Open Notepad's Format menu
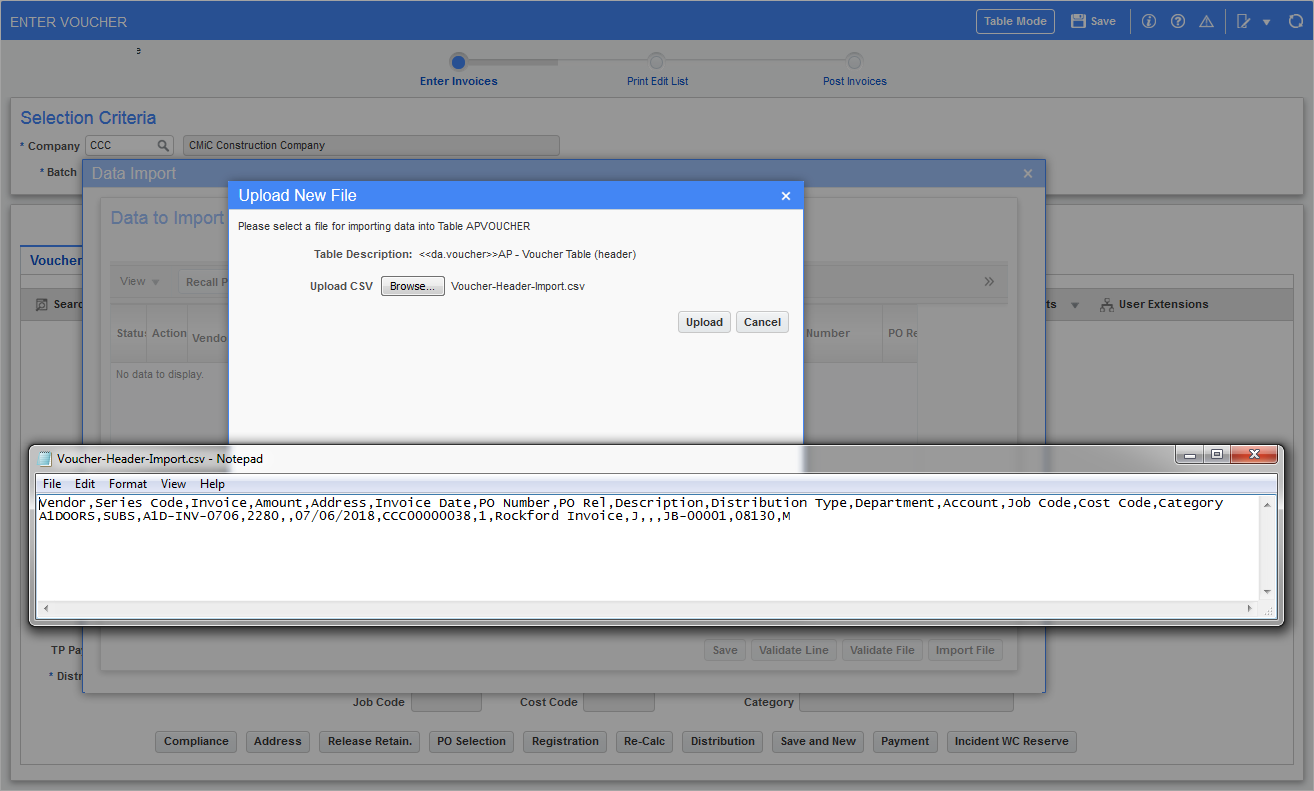 point(127,483)
